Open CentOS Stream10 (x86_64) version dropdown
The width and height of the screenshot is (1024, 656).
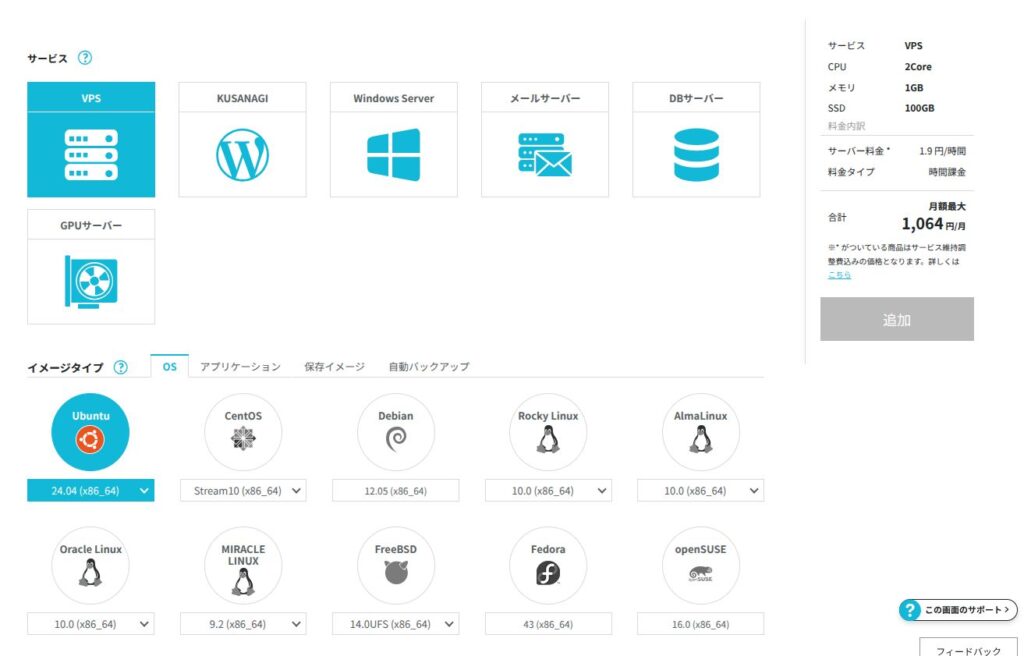[x=243, y=491]
